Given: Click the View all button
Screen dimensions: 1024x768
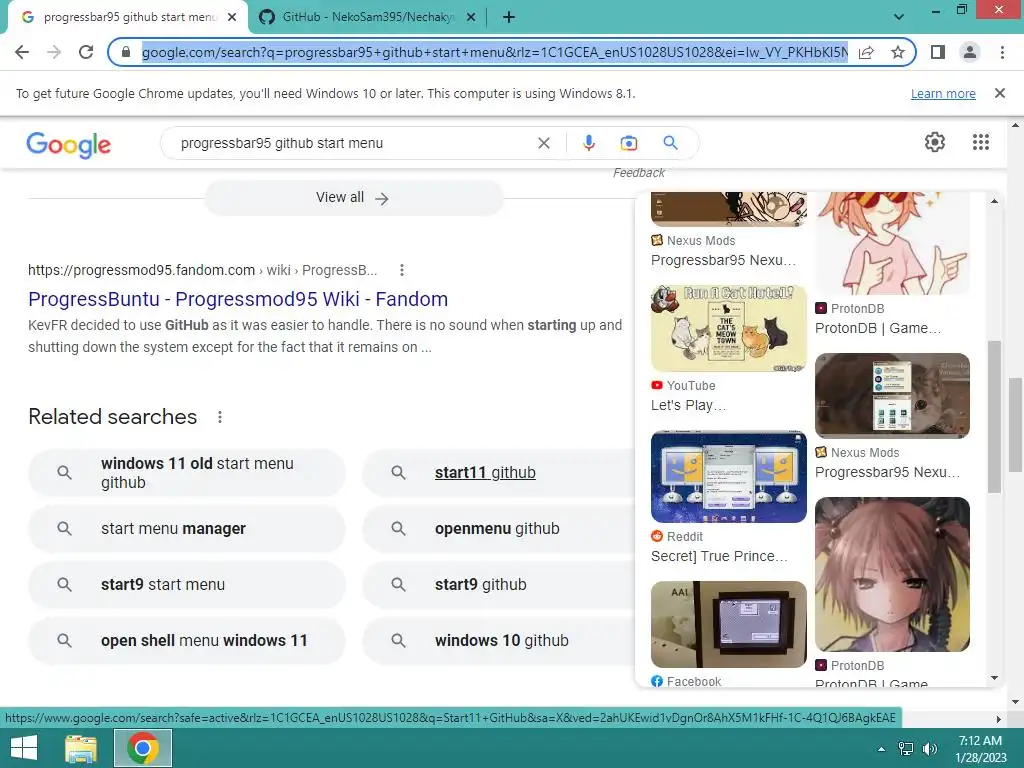Looking at the screenshot, I should coord(353,198).
